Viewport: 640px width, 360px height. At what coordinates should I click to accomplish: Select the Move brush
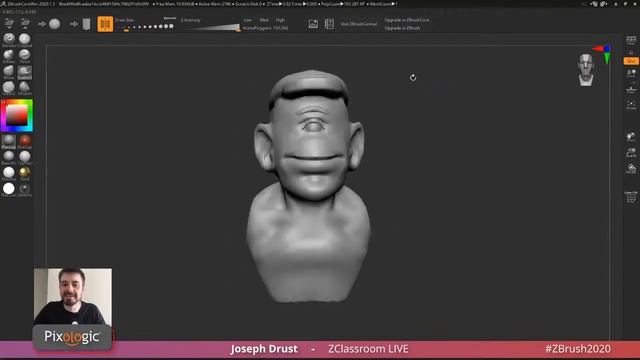point(9,72)
